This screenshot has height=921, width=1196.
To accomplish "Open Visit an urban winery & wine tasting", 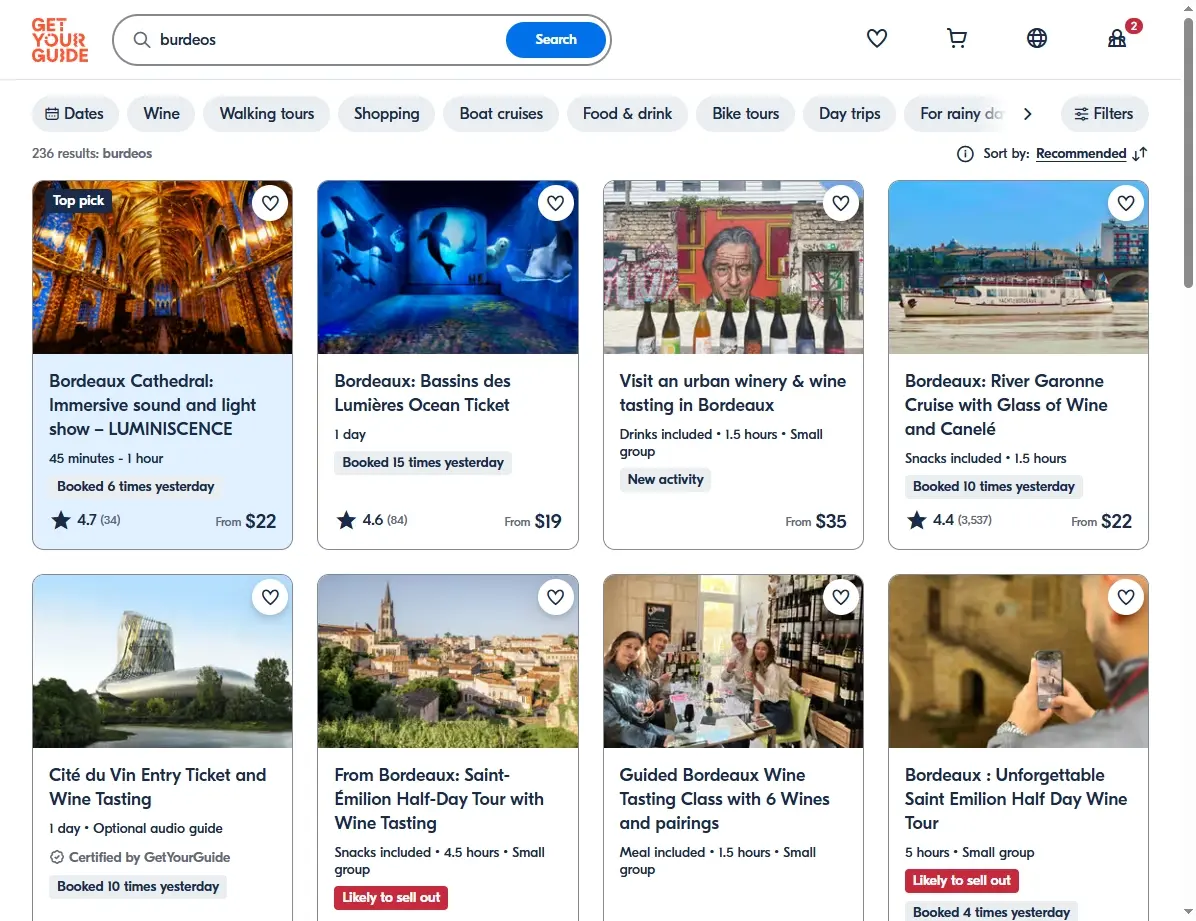I will point(732,393).
